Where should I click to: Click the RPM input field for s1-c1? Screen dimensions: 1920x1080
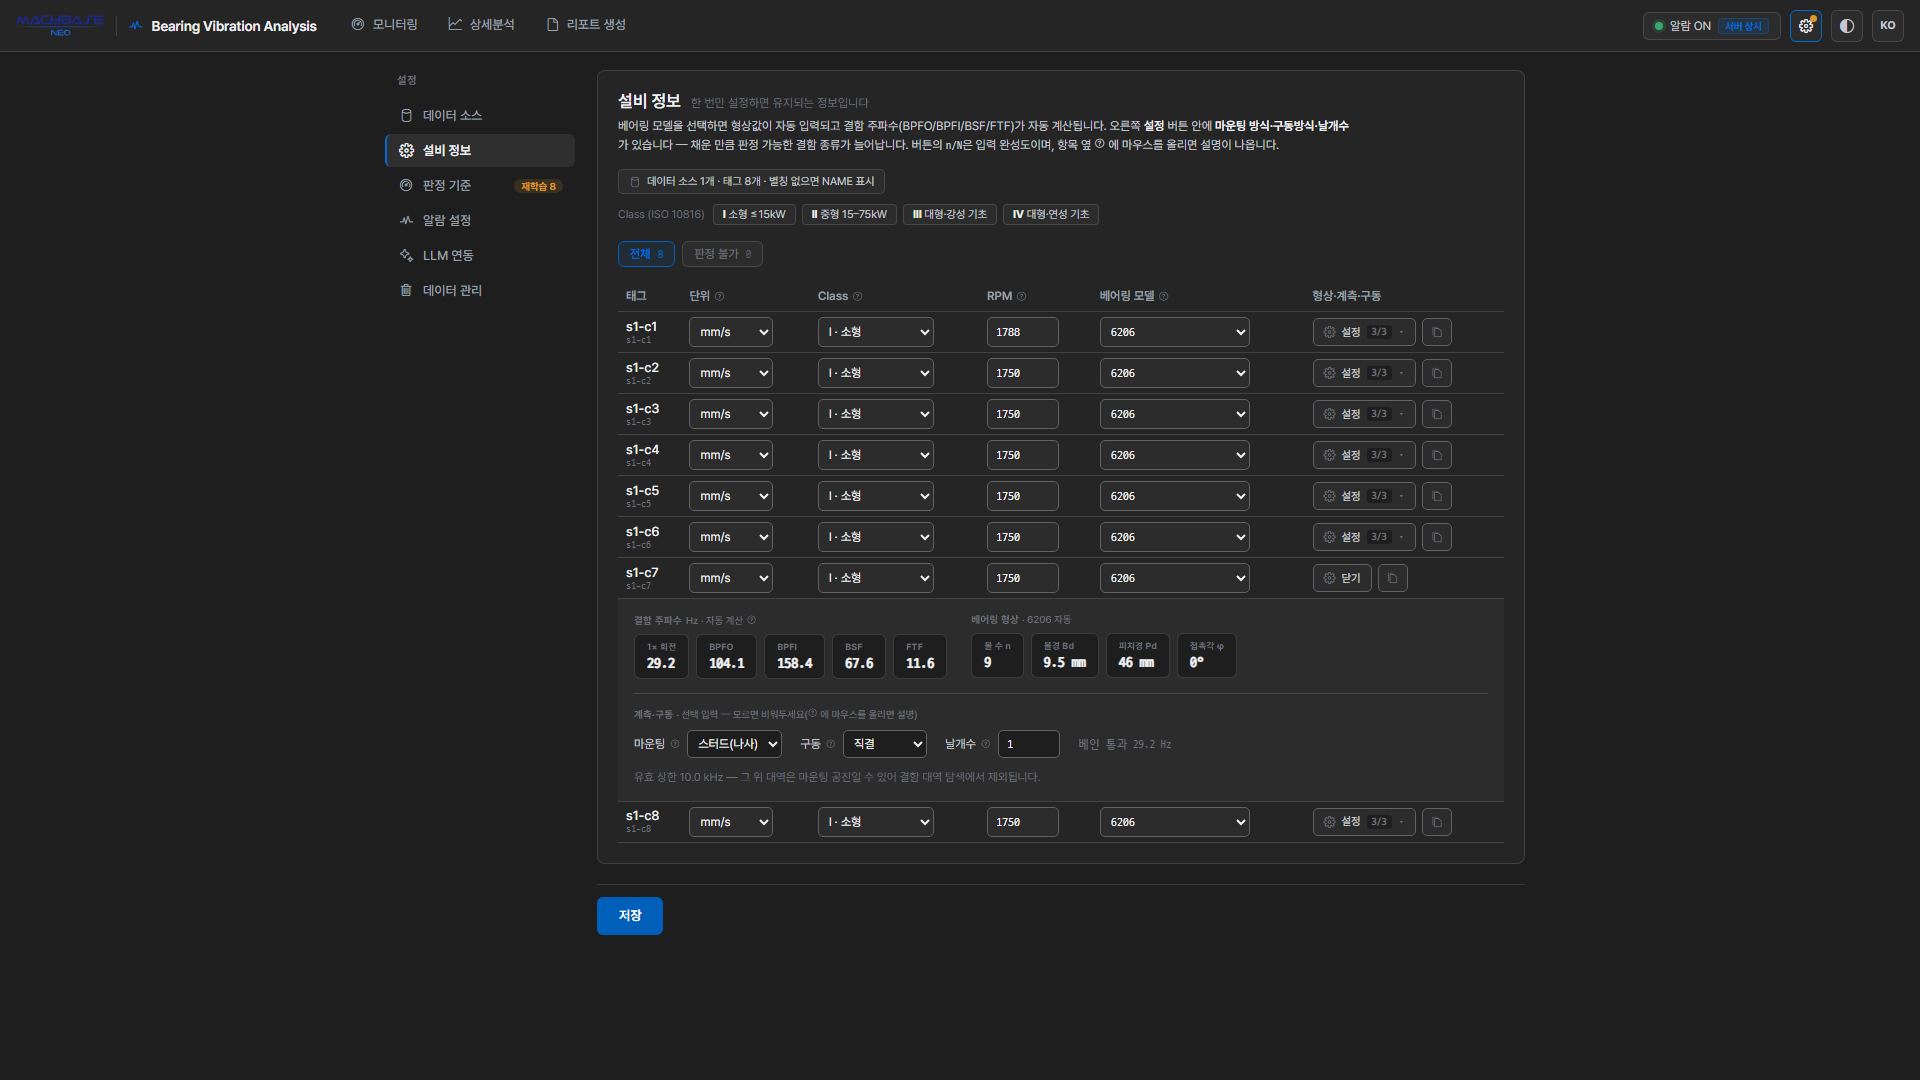(1022, 332)
